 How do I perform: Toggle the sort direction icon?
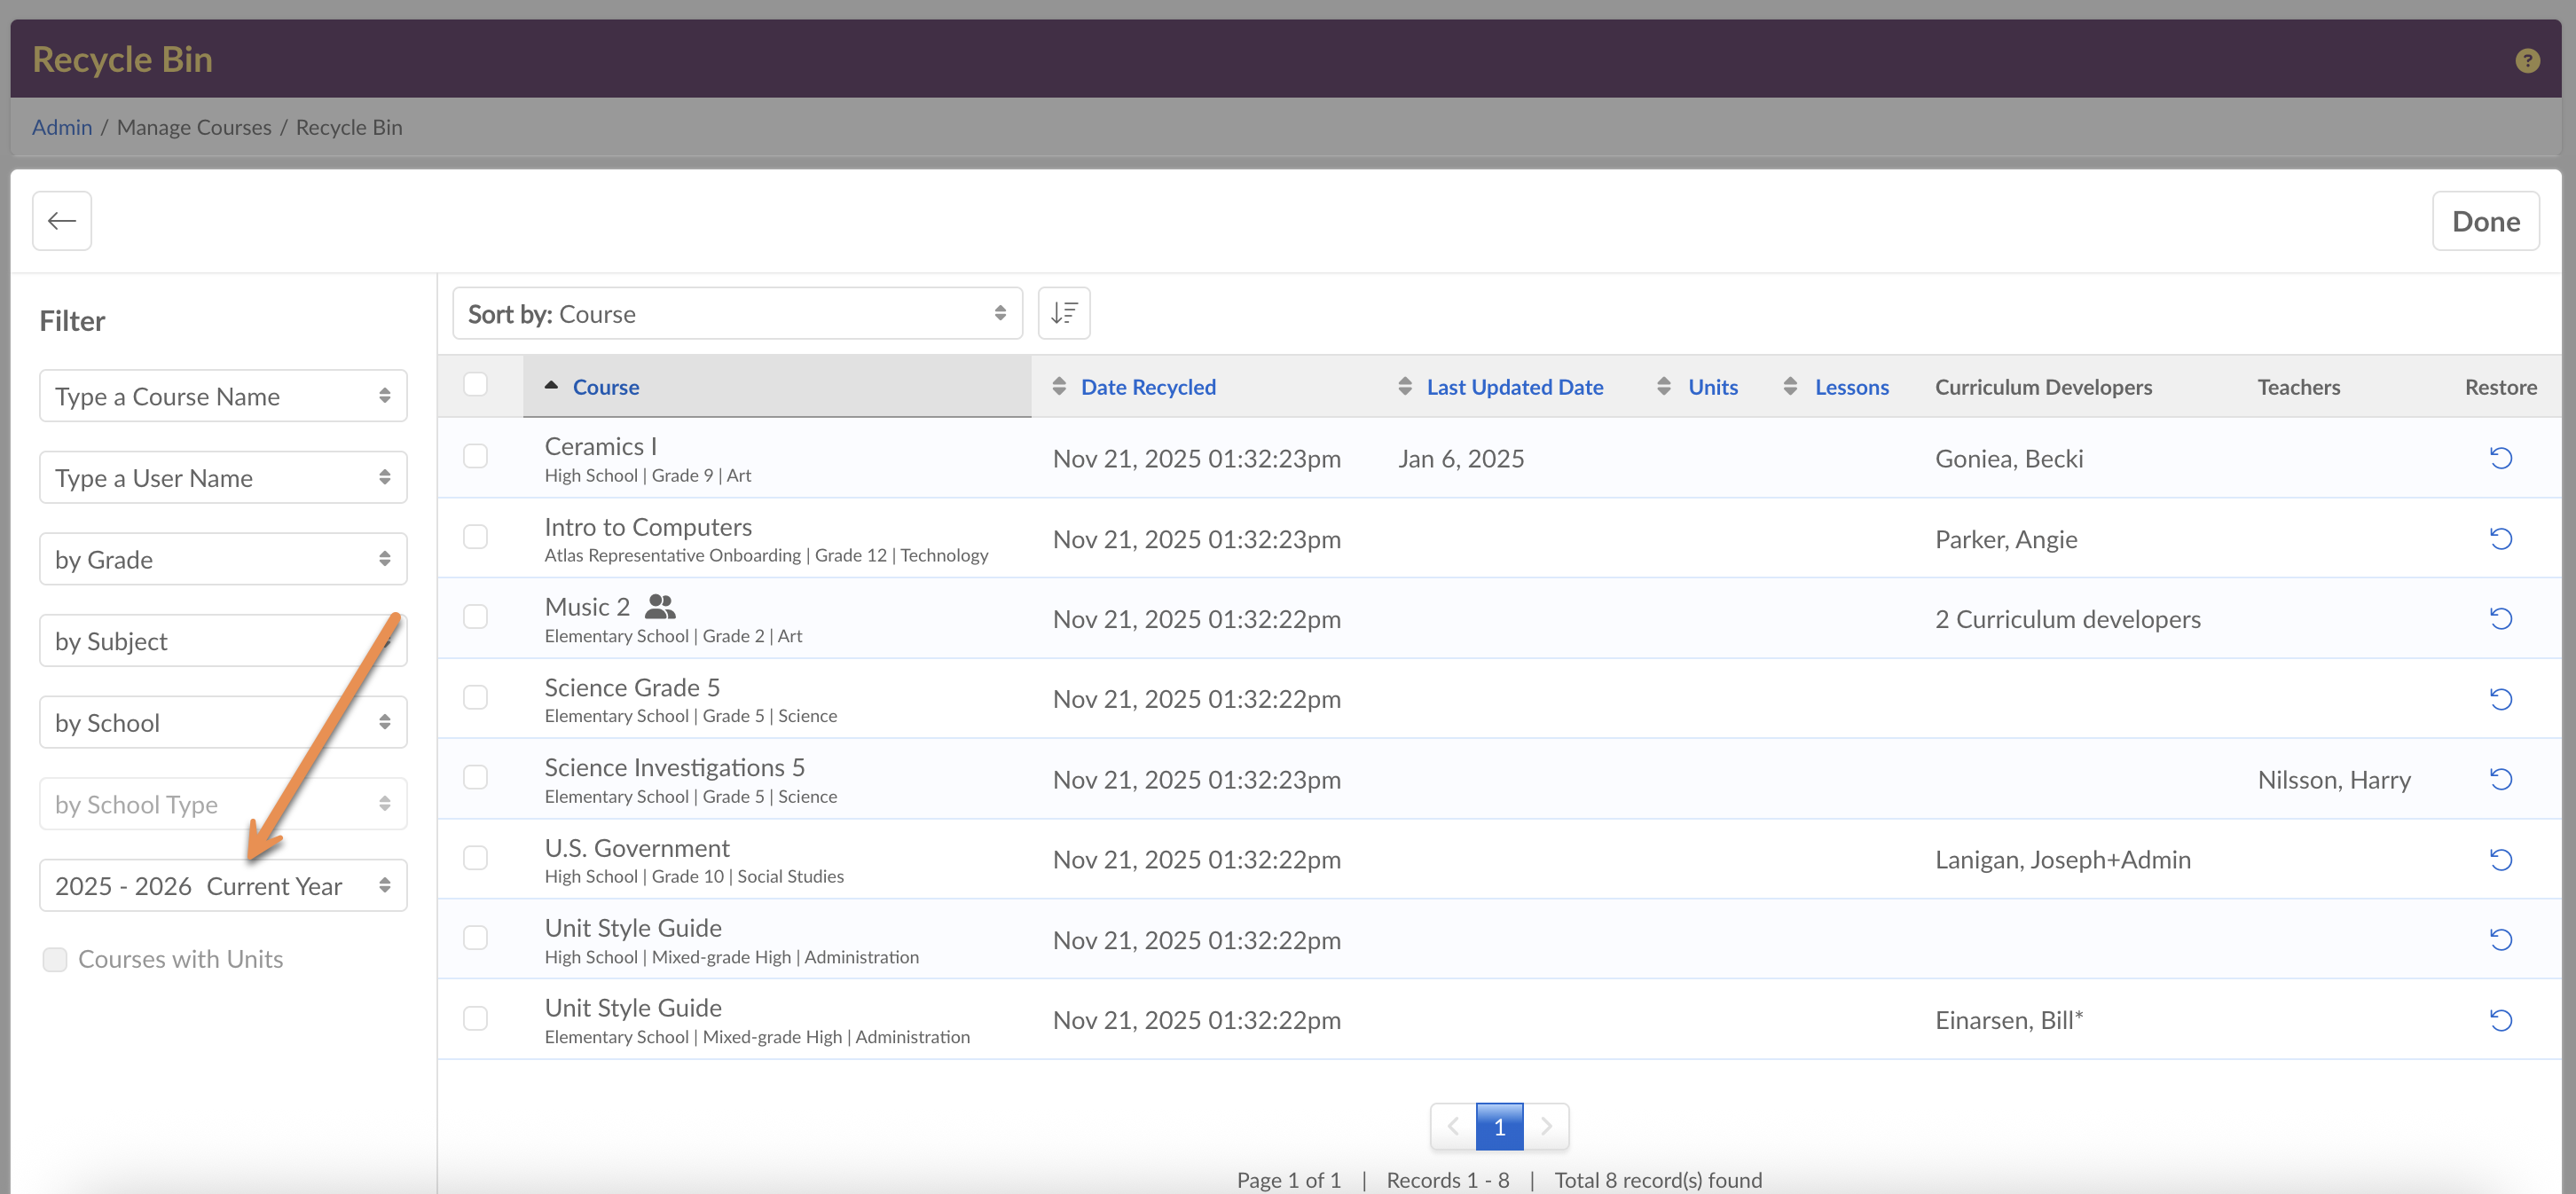(x=1063, y=313)
